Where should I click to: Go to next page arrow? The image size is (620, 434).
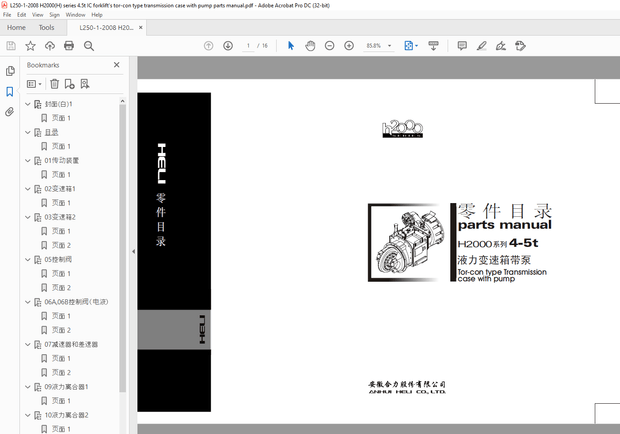(x=228, y=46)
